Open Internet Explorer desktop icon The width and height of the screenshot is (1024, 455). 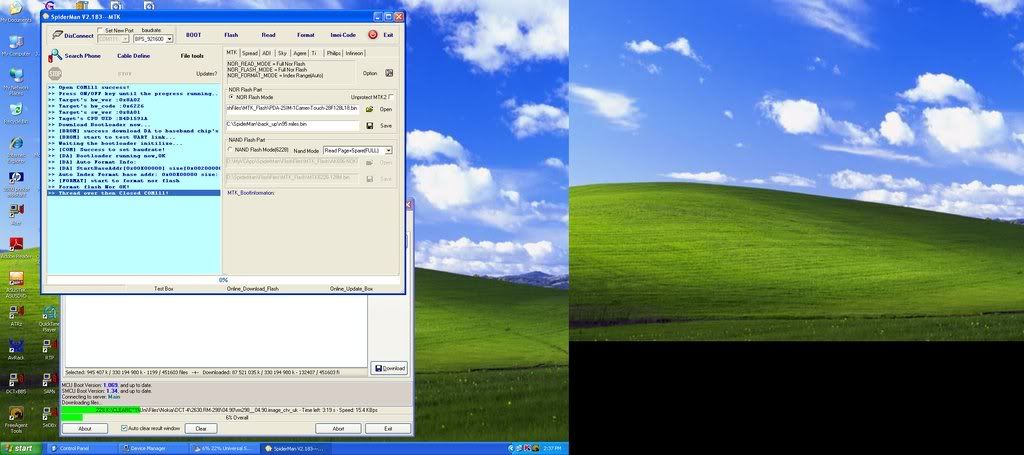tap(16, 147)
